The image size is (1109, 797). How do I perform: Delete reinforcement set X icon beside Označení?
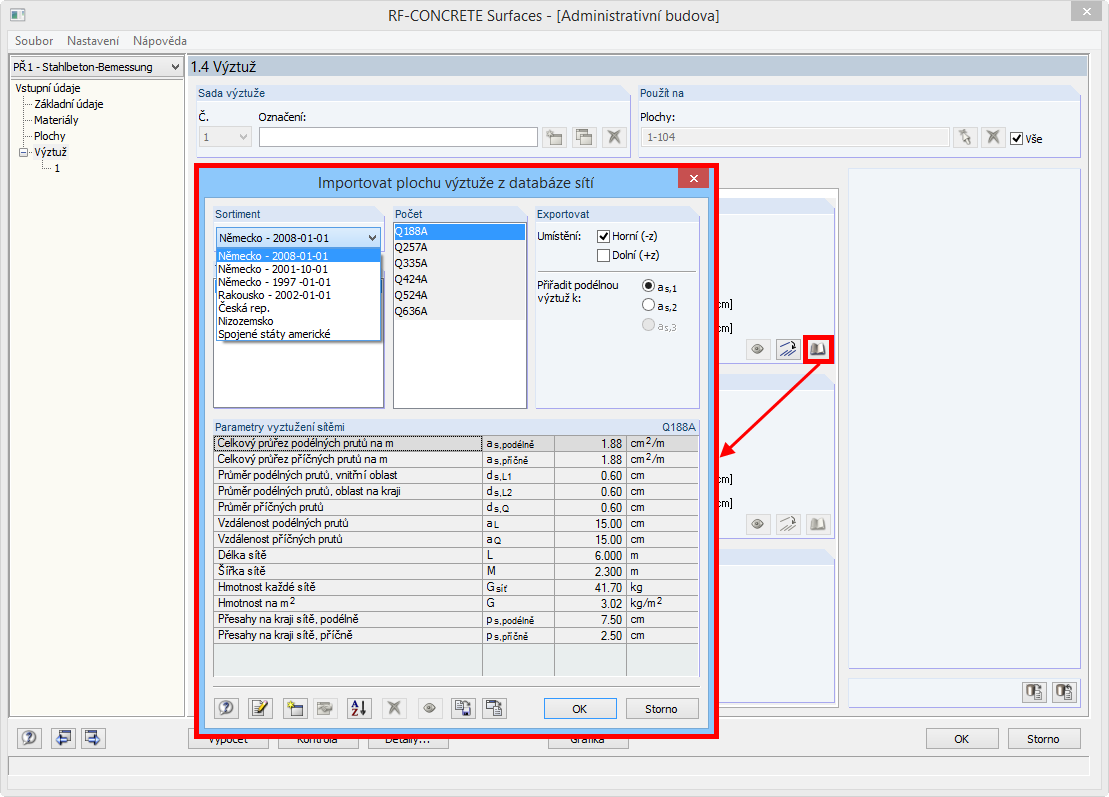(614, 137)
